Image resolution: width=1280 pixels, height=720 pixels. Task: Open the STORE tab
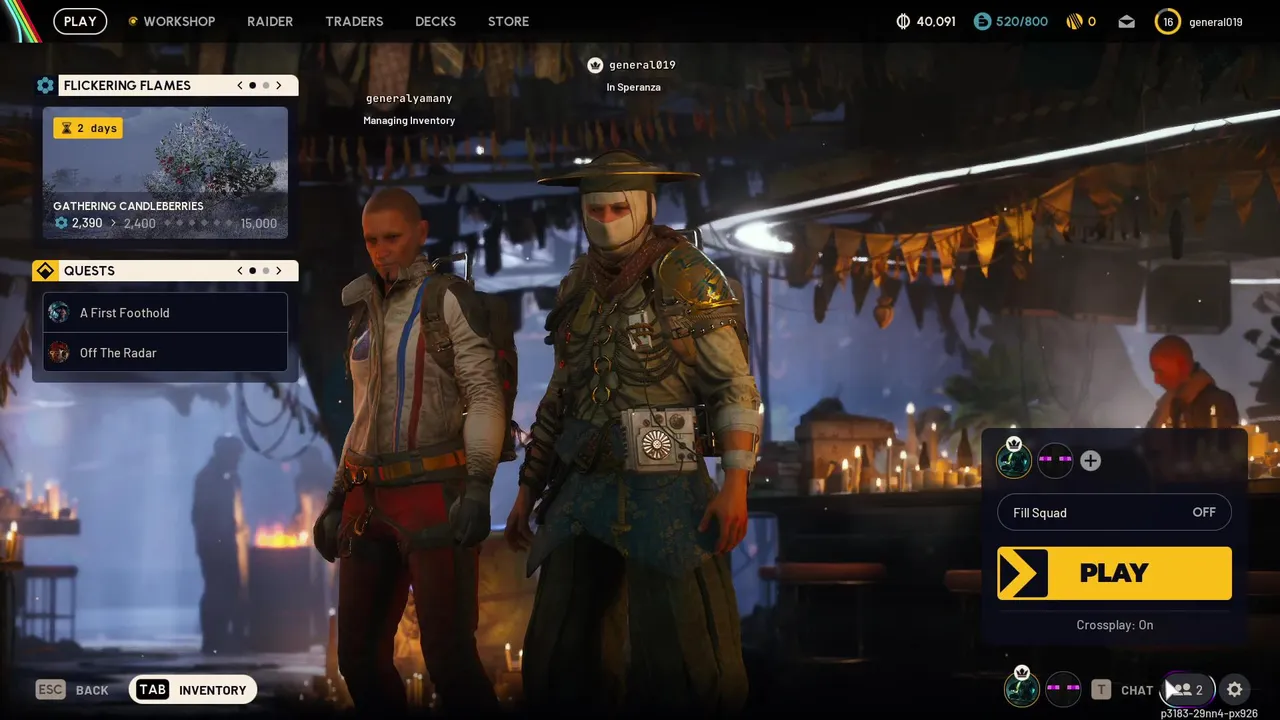click(508, 21)
